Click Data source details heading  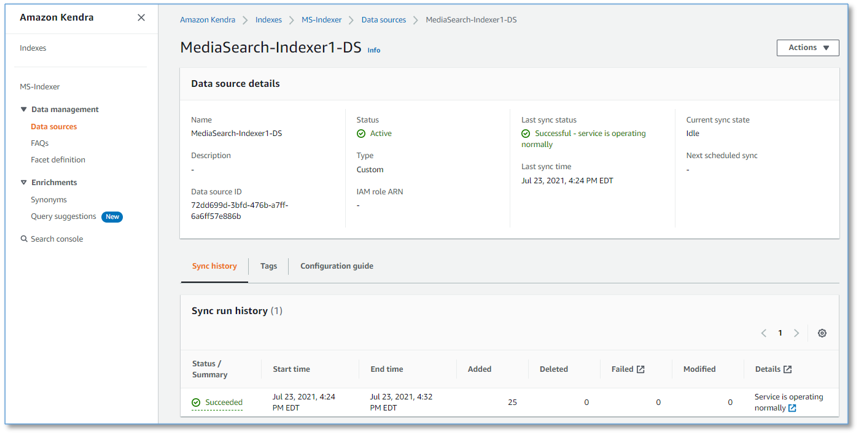pos(235,84)
